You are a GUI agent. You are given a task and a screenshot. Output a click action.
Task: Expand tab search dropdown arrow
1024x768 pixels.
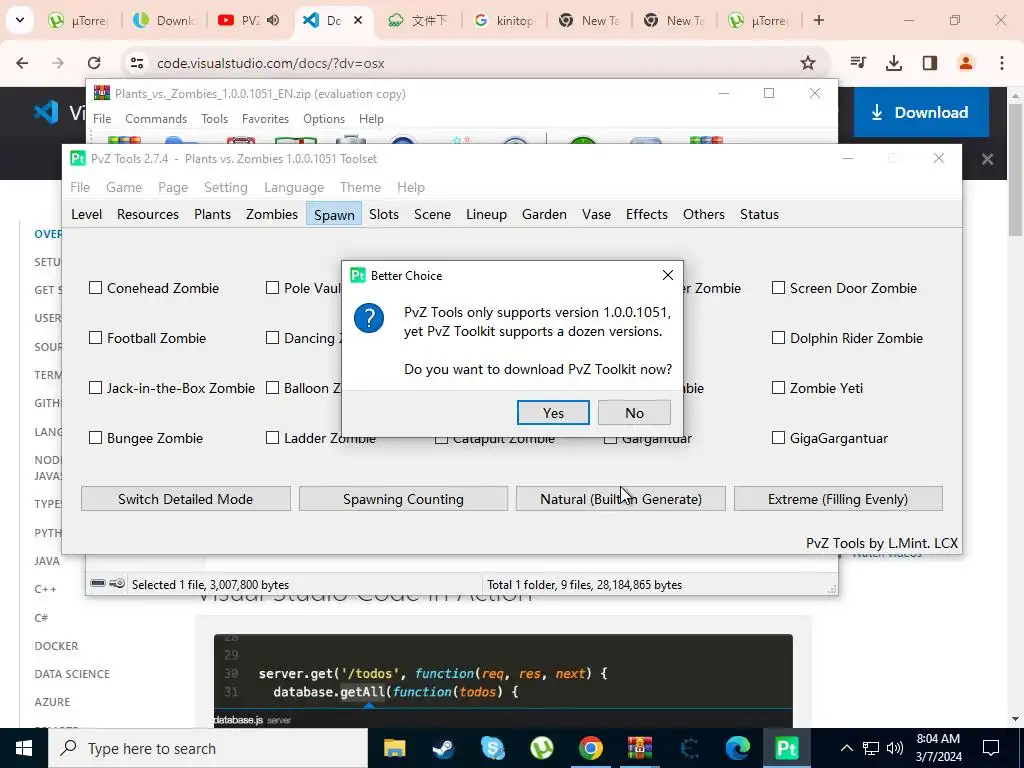coord(20,20)
